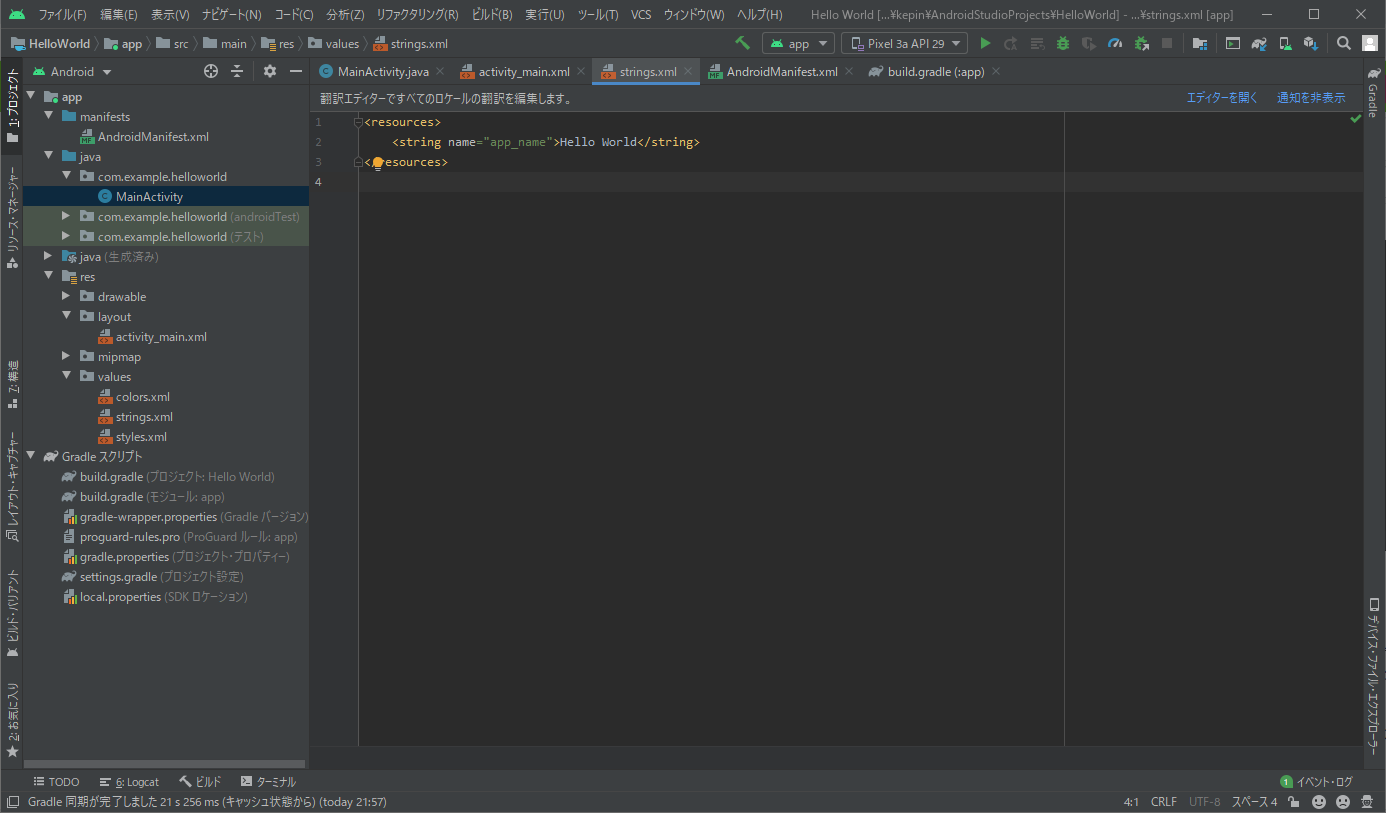Click green checkmark inspection indicator
1386x813 pixels.
[1356, 119]
